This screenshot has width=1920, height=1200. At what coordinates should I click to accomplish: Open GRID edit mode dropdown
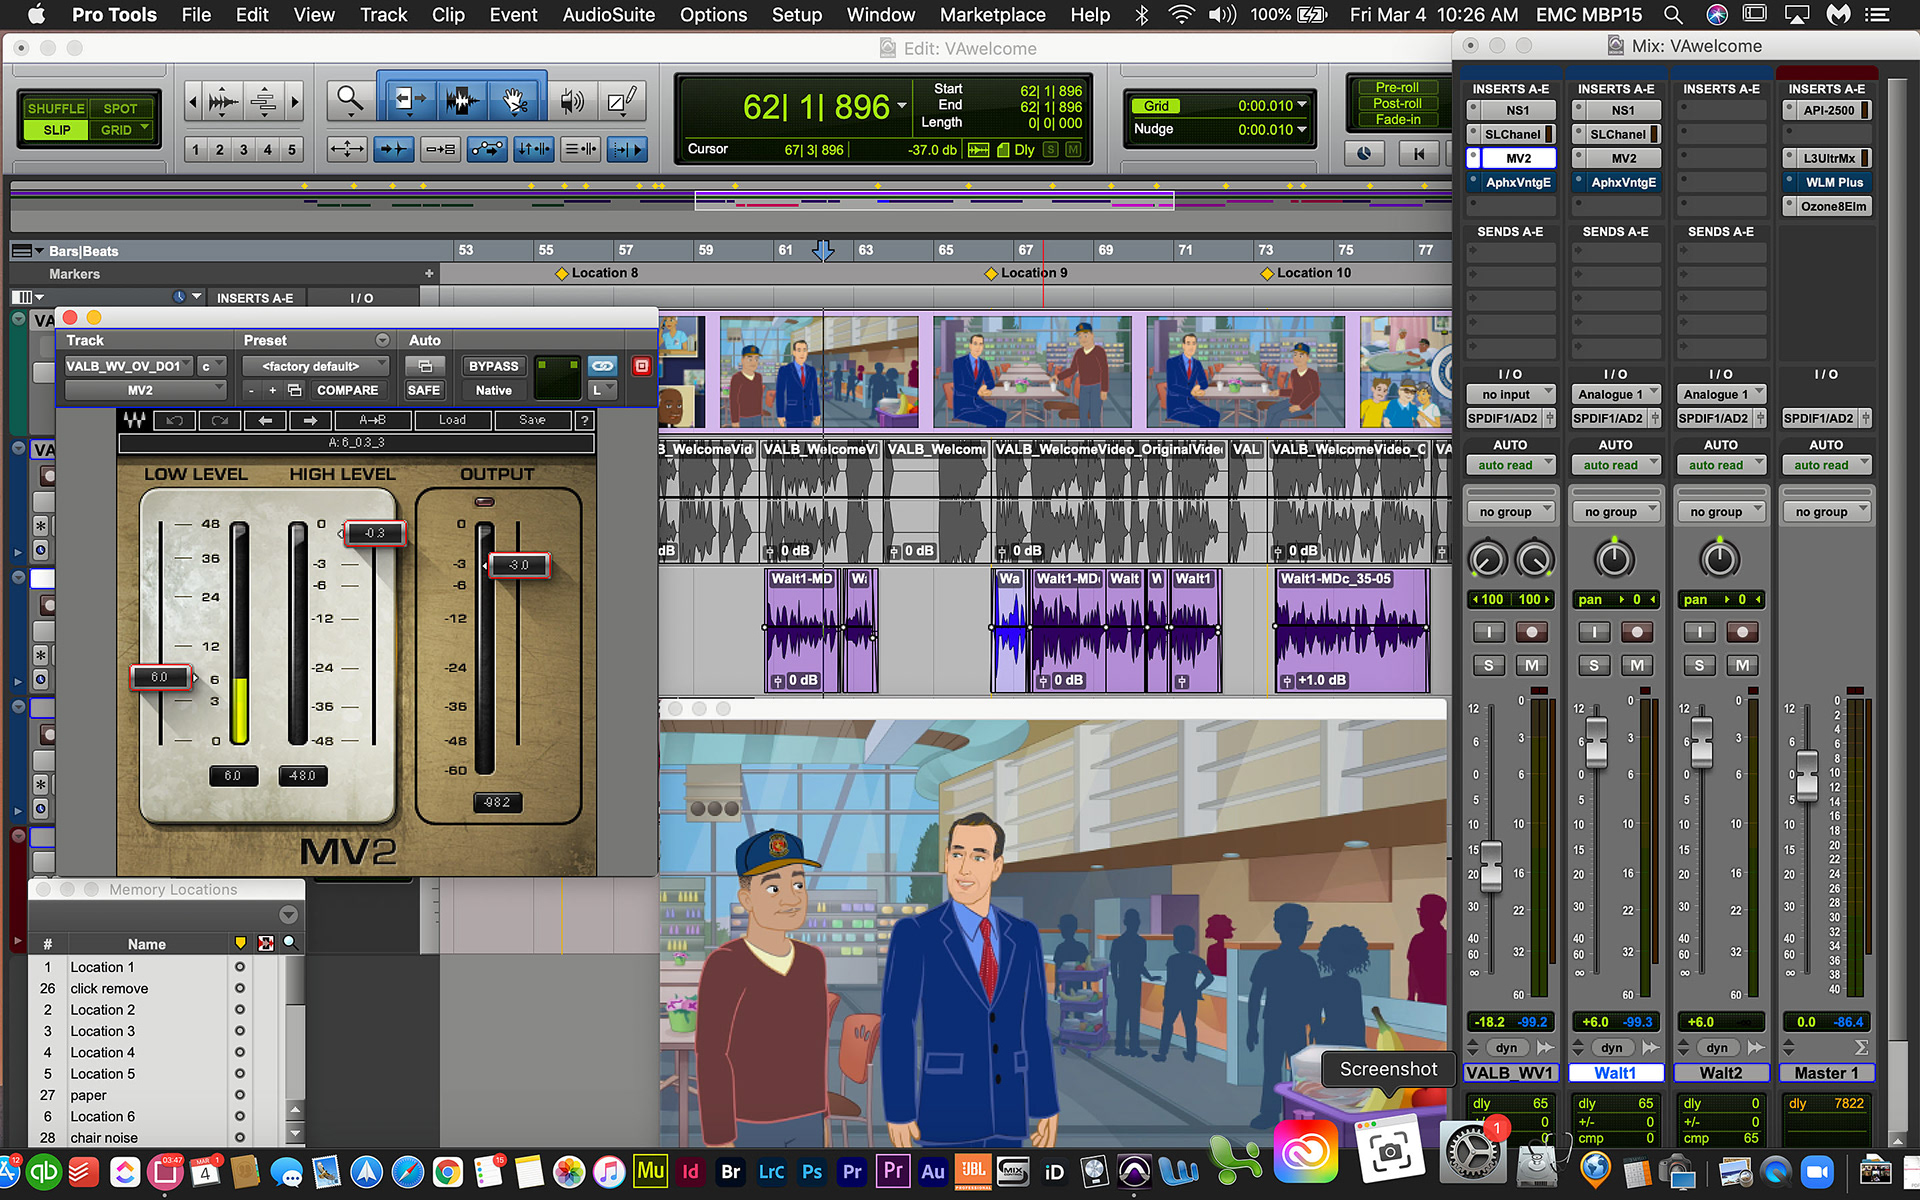point(121,130)
